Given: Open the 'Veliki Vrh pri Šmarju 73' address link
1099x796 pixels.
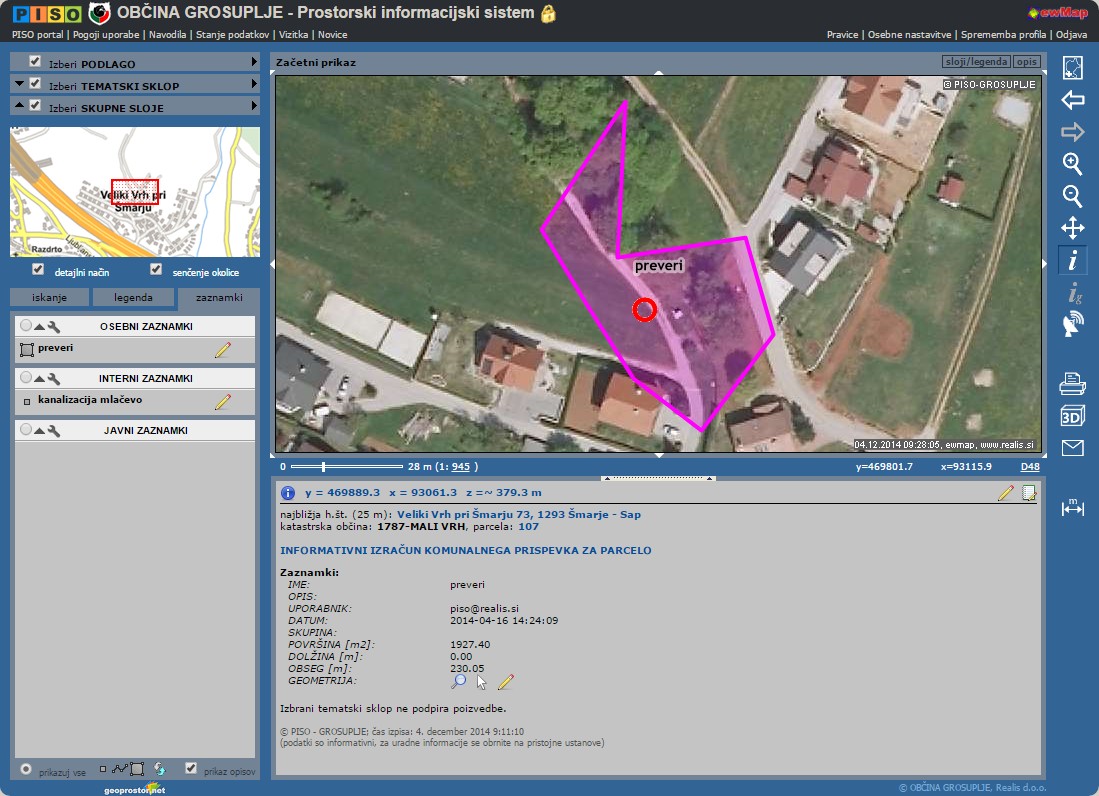Looking at the screenshot, I should point(519,515).
